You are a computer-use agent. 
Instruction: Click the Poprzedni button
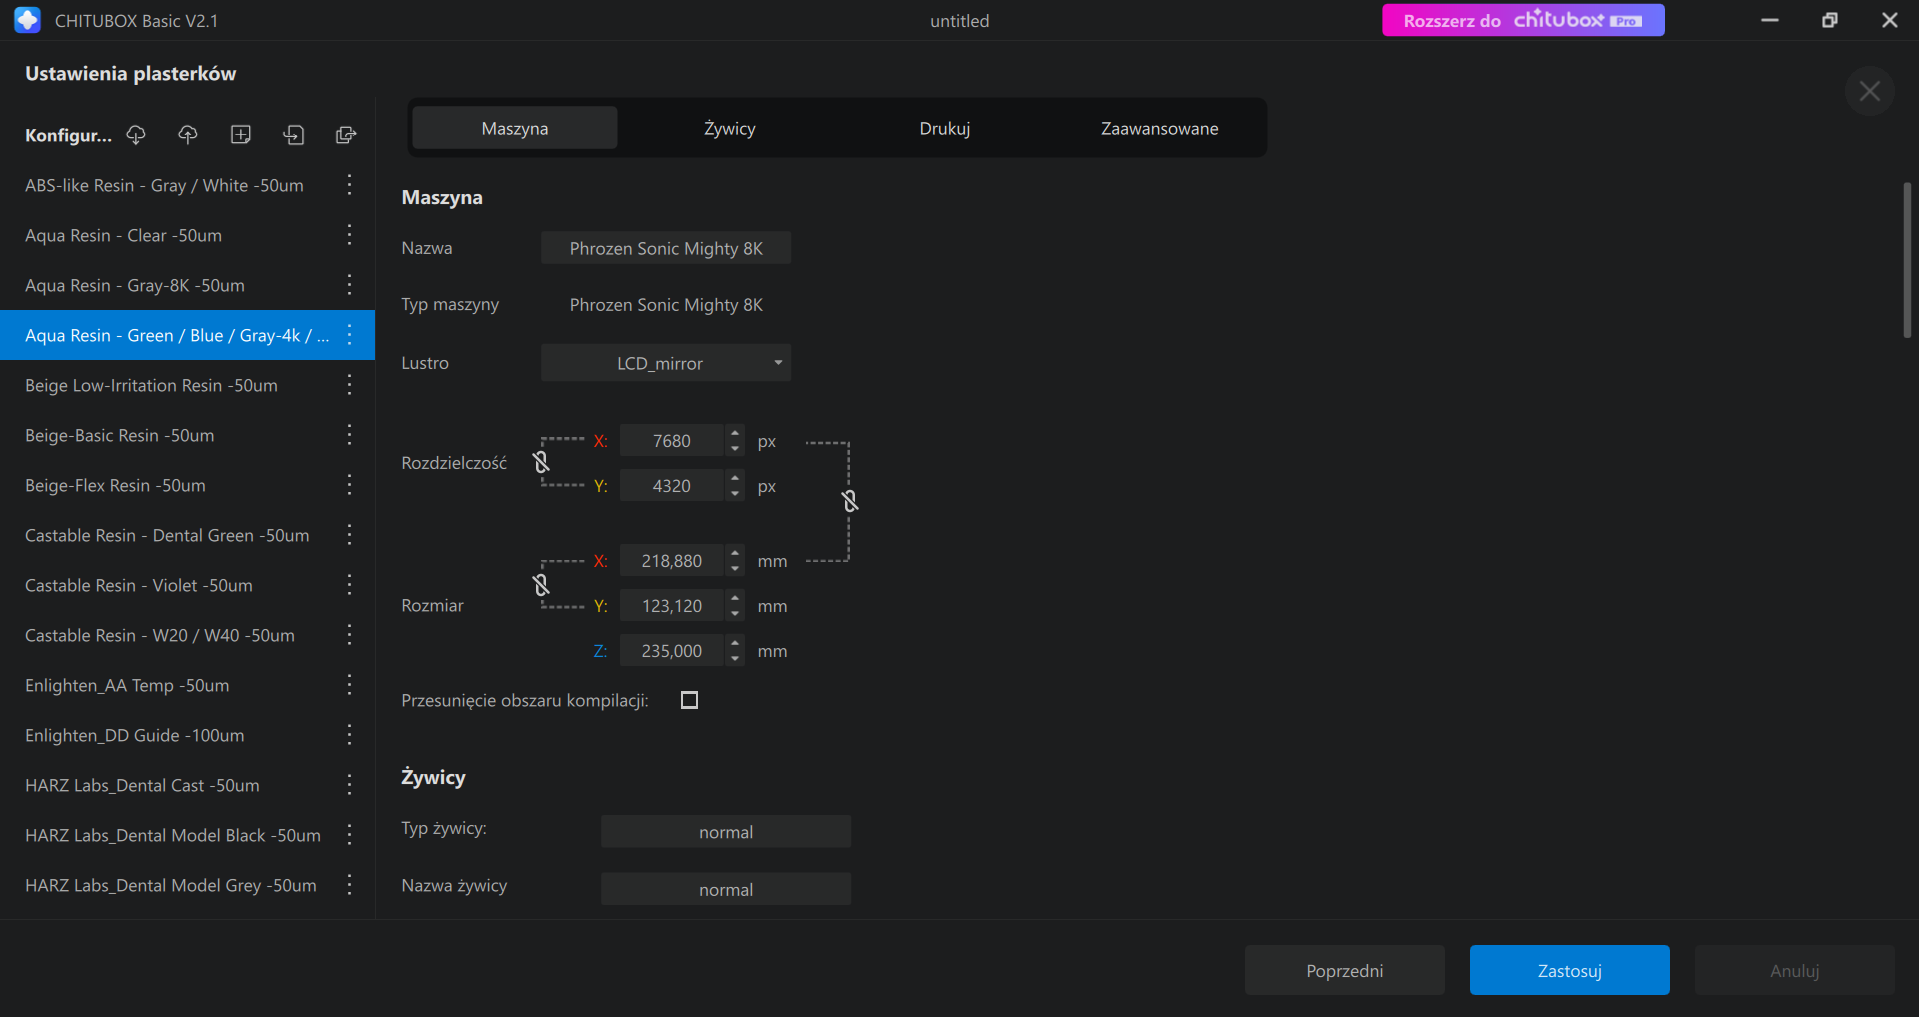[x=1345, y=970]
